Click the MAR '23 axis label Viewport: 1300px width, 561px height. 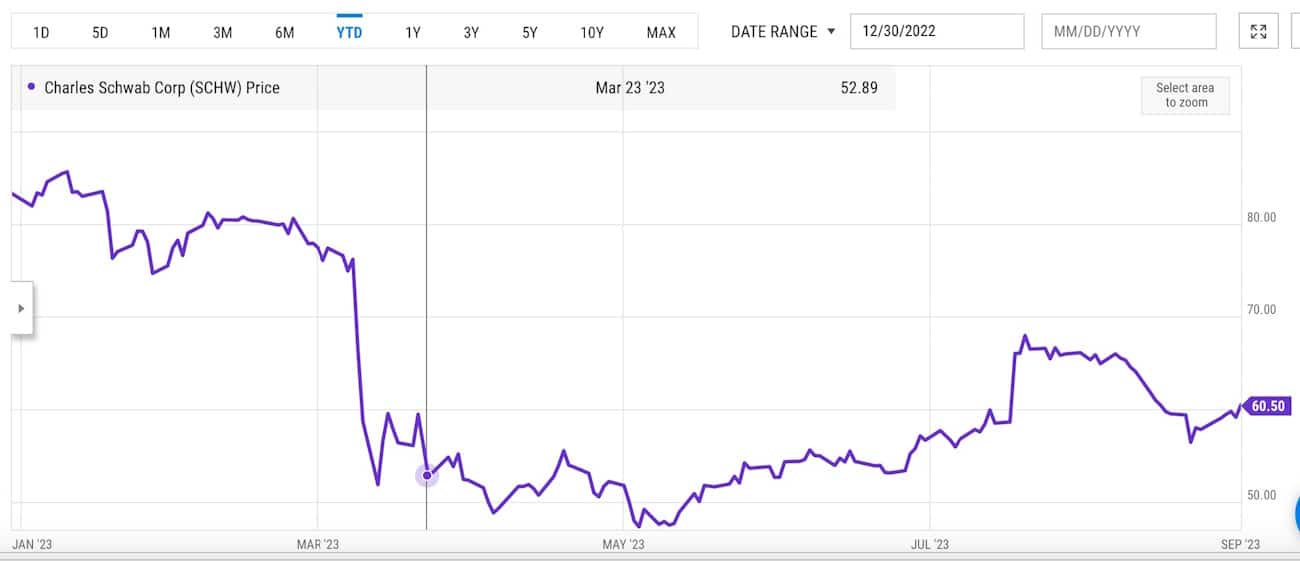click(317, 544)
